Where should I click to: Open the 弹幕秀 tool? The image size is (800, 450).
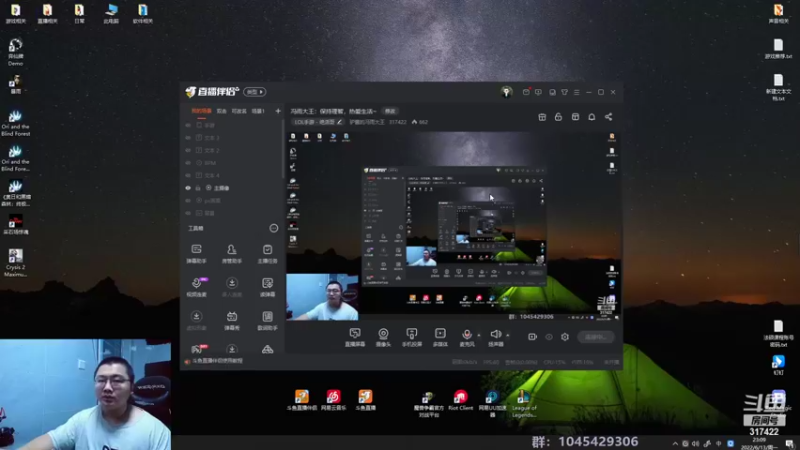click(x=232, y=320)
